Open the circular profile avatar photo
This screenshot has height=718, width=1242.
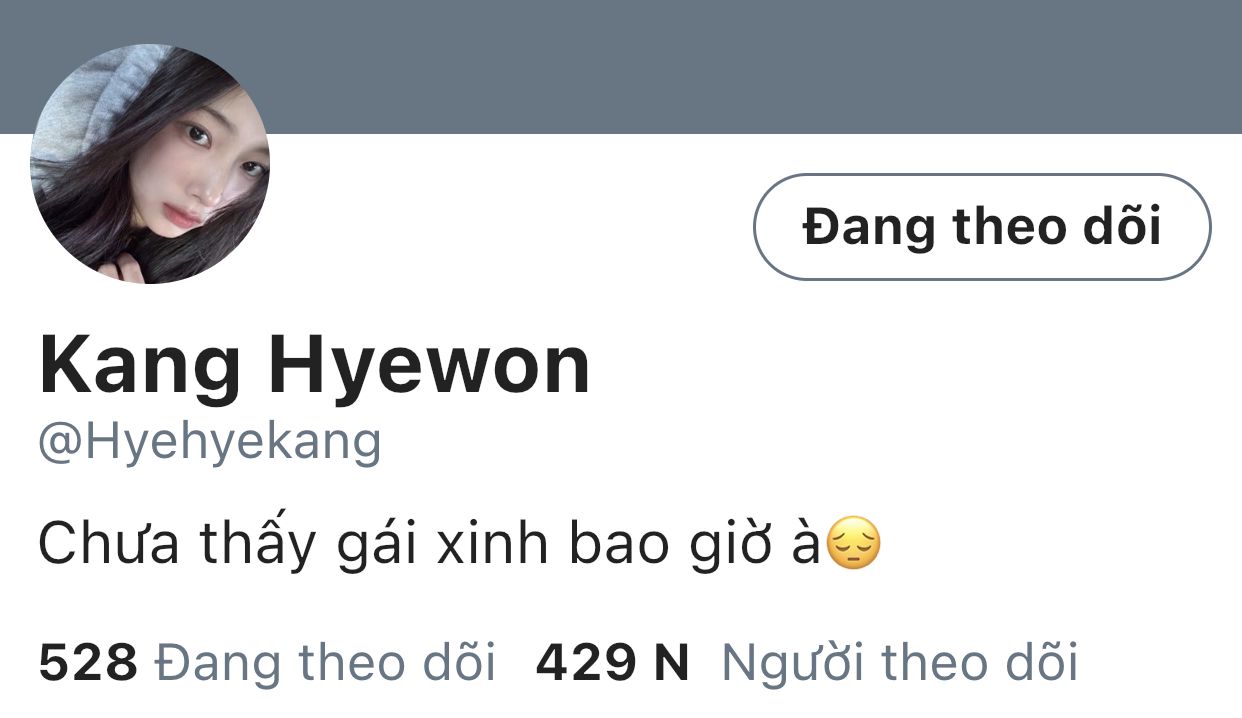pos(150,164)
